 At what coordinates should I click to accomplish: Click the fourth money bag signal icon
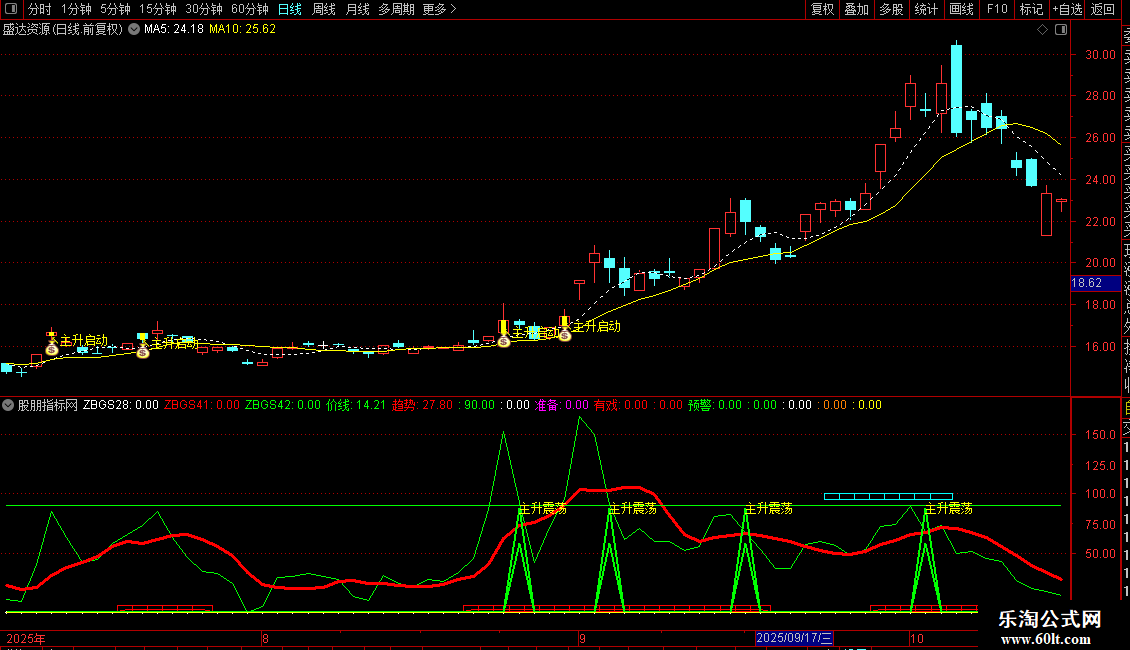click(x=565, y=335)
